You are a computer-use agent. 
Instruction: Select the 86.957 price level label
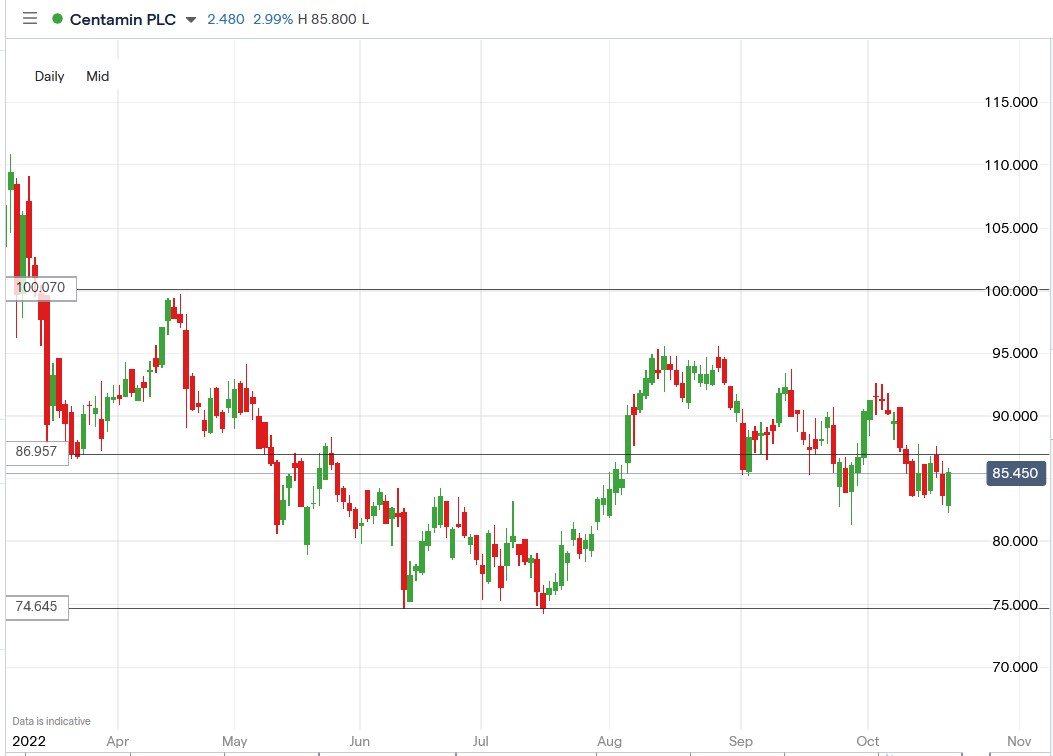coord(37,452)
